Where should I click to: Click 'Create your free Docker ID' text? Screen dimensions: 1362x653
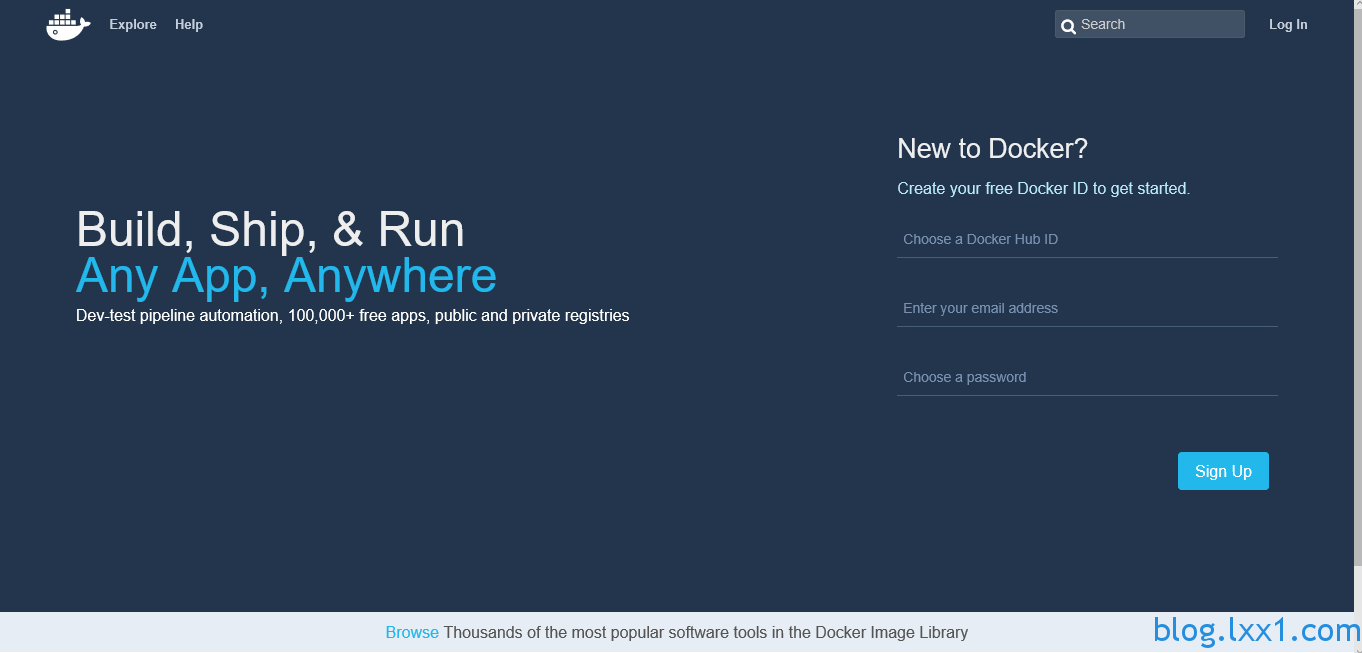point(1043,188)
